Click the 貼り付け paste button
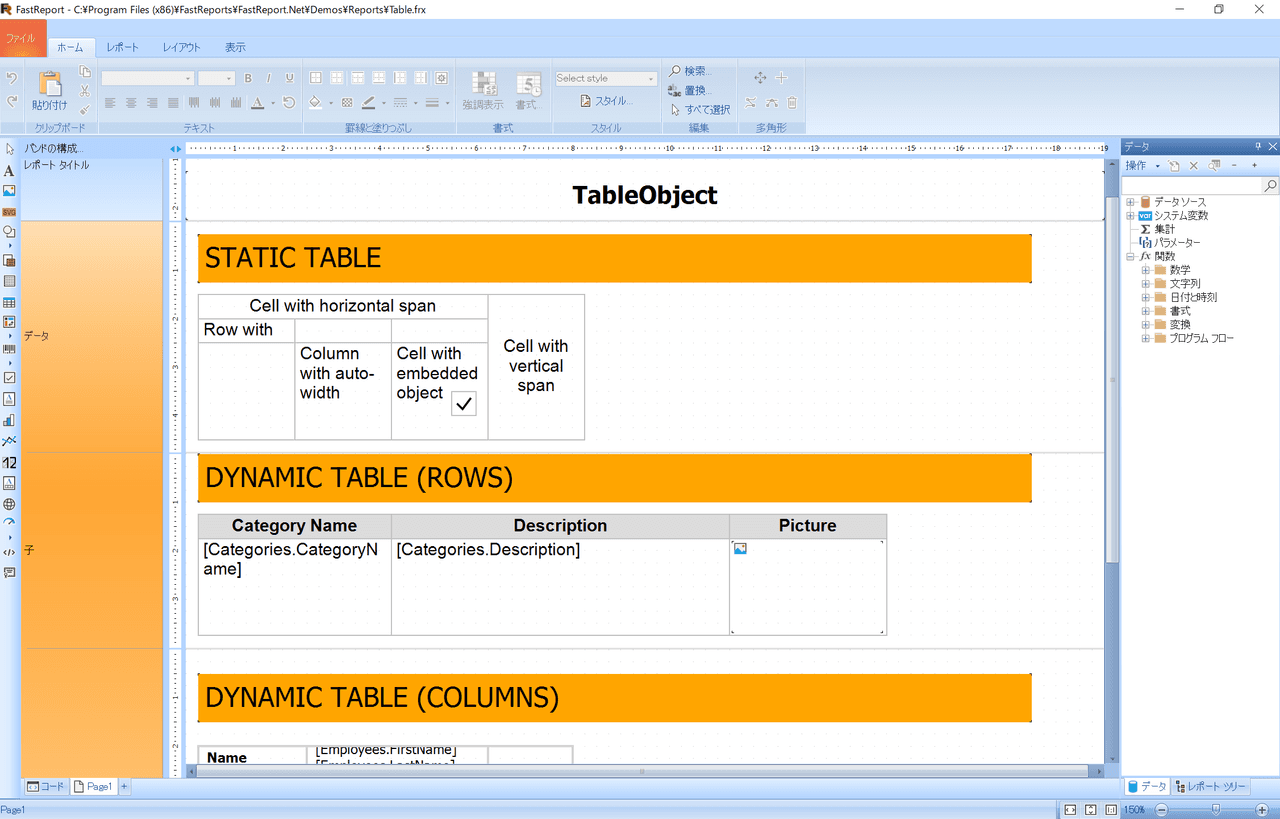Image resolution: width=1280 pixels, height=819 pixels. (49, 91)
